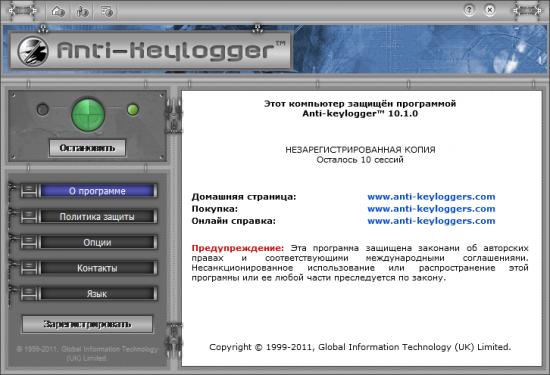Follow the Онлайн справка website link
This screenshot has height=375, width=550.
[x=431, y=221]
